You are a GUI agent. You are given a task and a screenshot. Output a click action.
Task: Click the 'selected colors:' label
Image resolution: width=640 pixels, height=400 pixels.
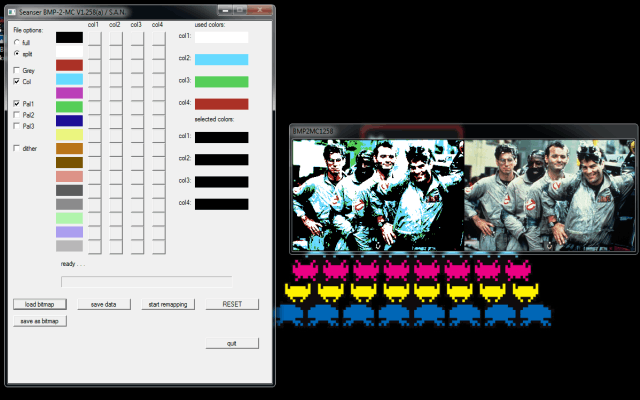[214, 119]
